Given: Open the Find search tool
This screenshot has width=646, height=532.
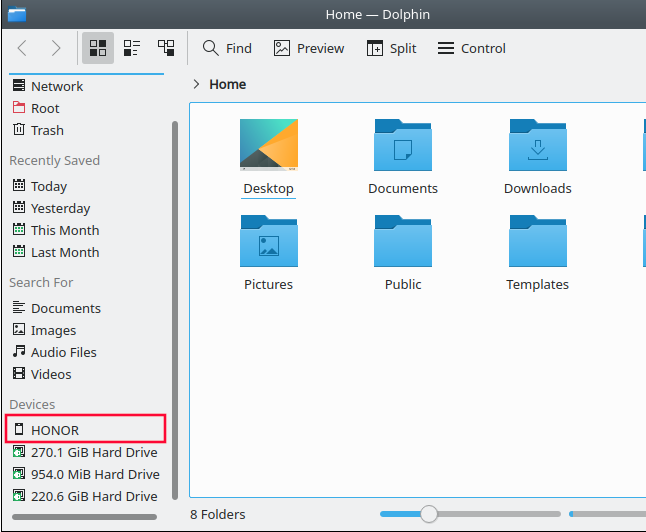Looking at the screenshot, I should tap(227, 48).
